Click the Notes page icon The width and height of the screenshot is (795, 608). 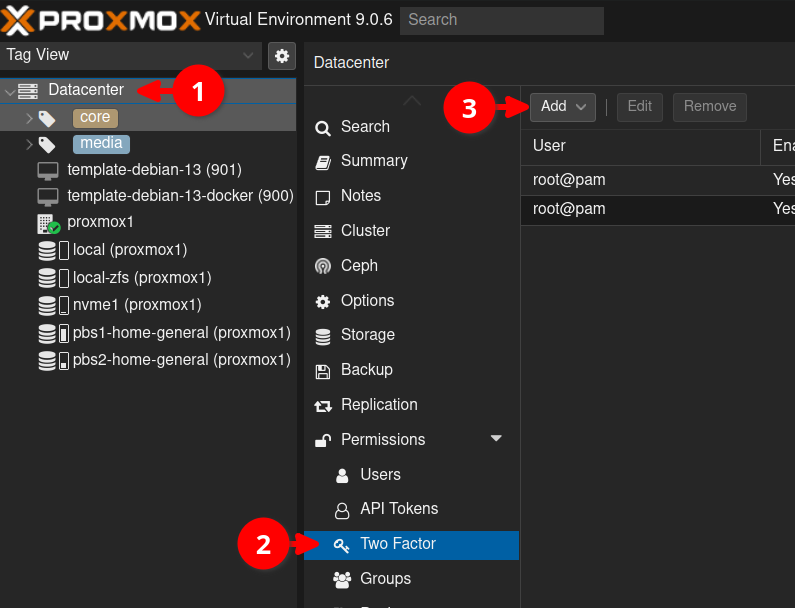coord(323,197)
